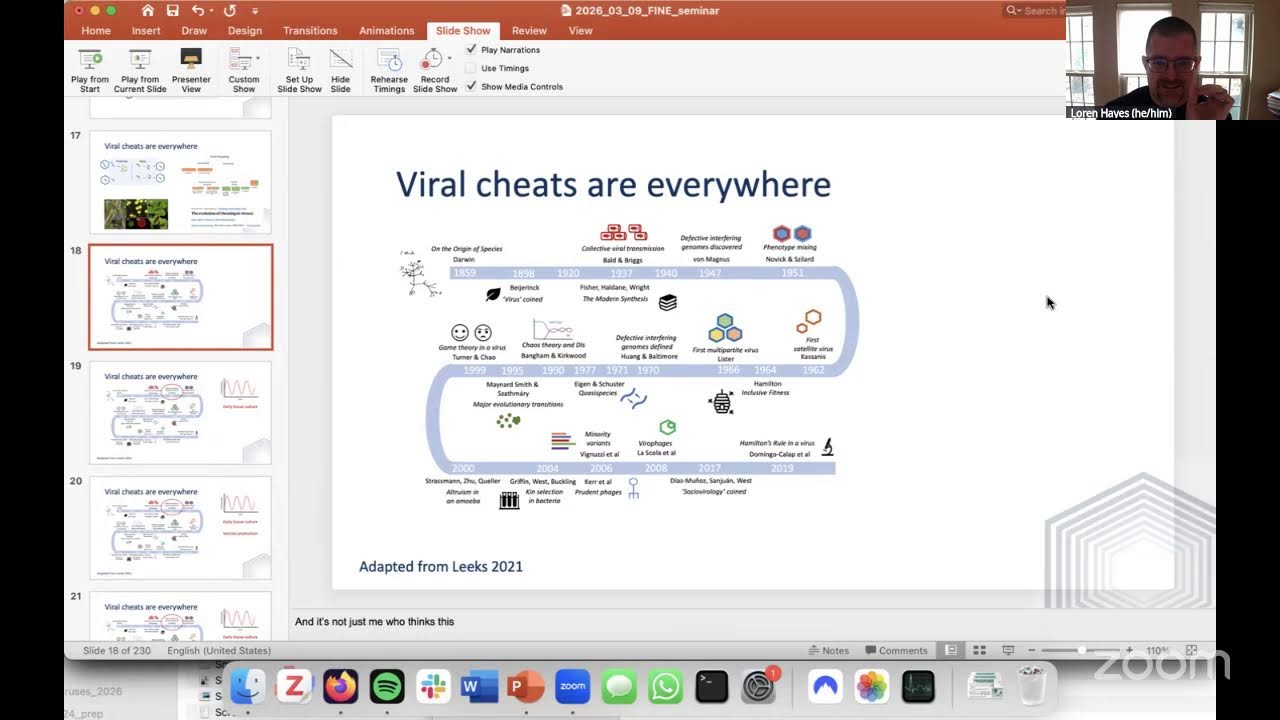1280x720 pixels.
Task: Select the slide 19 thumbnail
Action: (x=180, y=412)
